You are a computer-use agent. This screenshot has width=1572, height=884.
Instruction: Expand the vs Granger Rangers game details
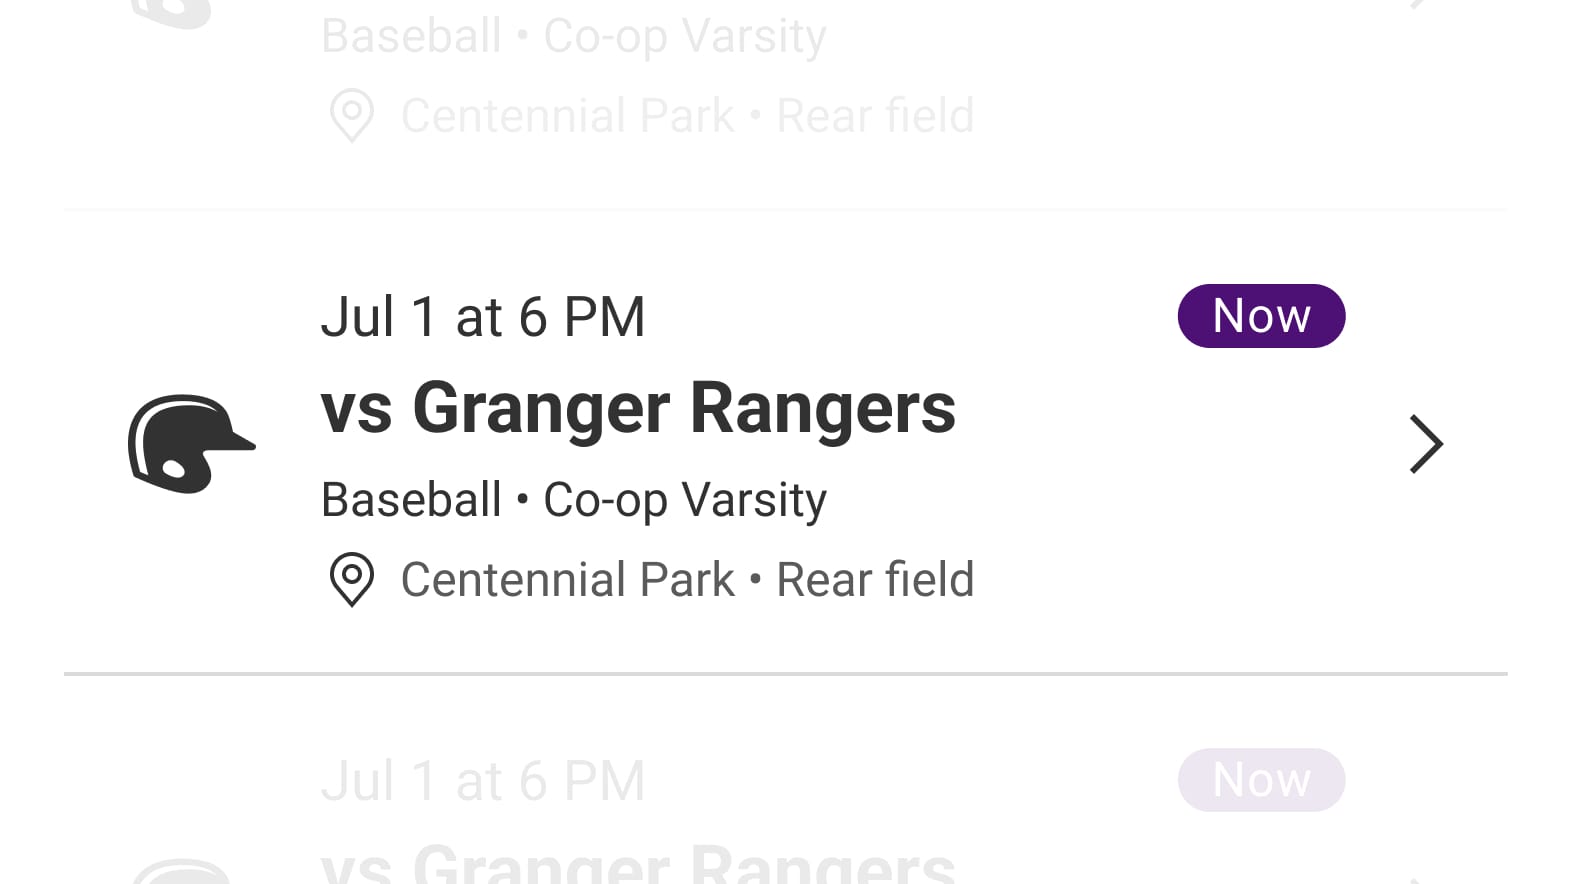click(x=636, y=408)
